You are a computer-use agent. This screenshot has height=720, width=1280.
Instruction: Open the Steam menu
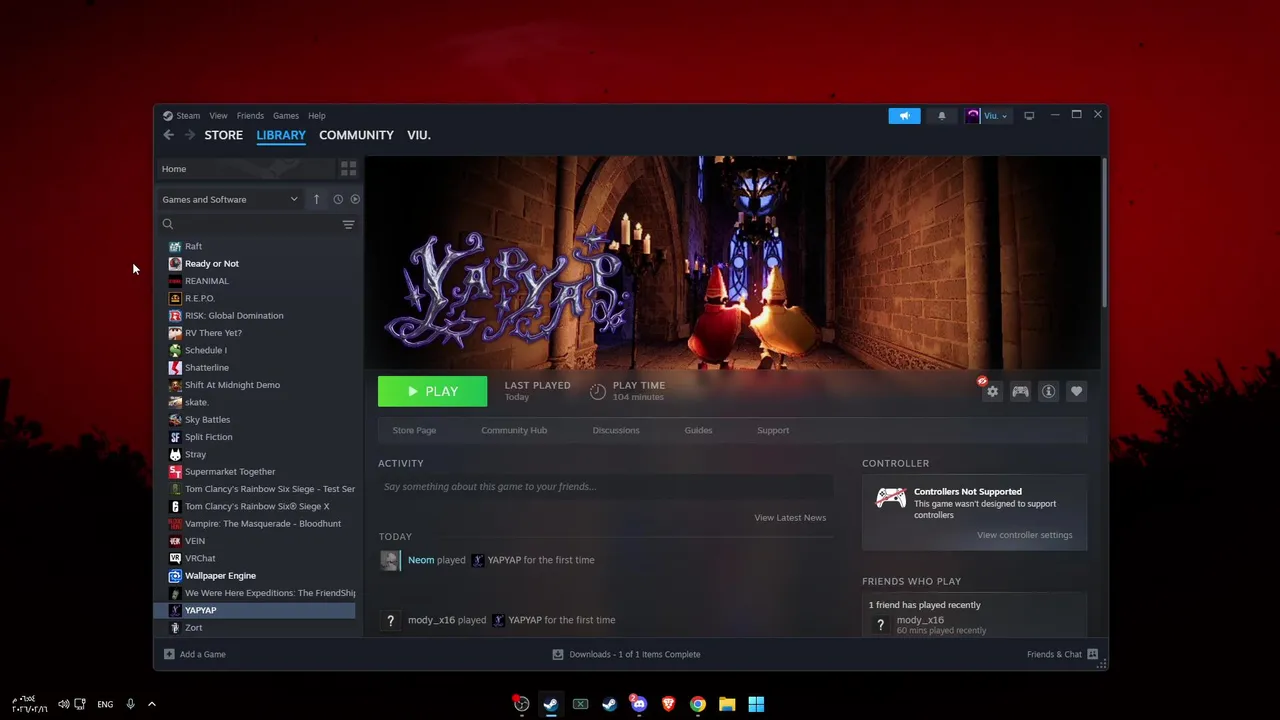[188, 116]
